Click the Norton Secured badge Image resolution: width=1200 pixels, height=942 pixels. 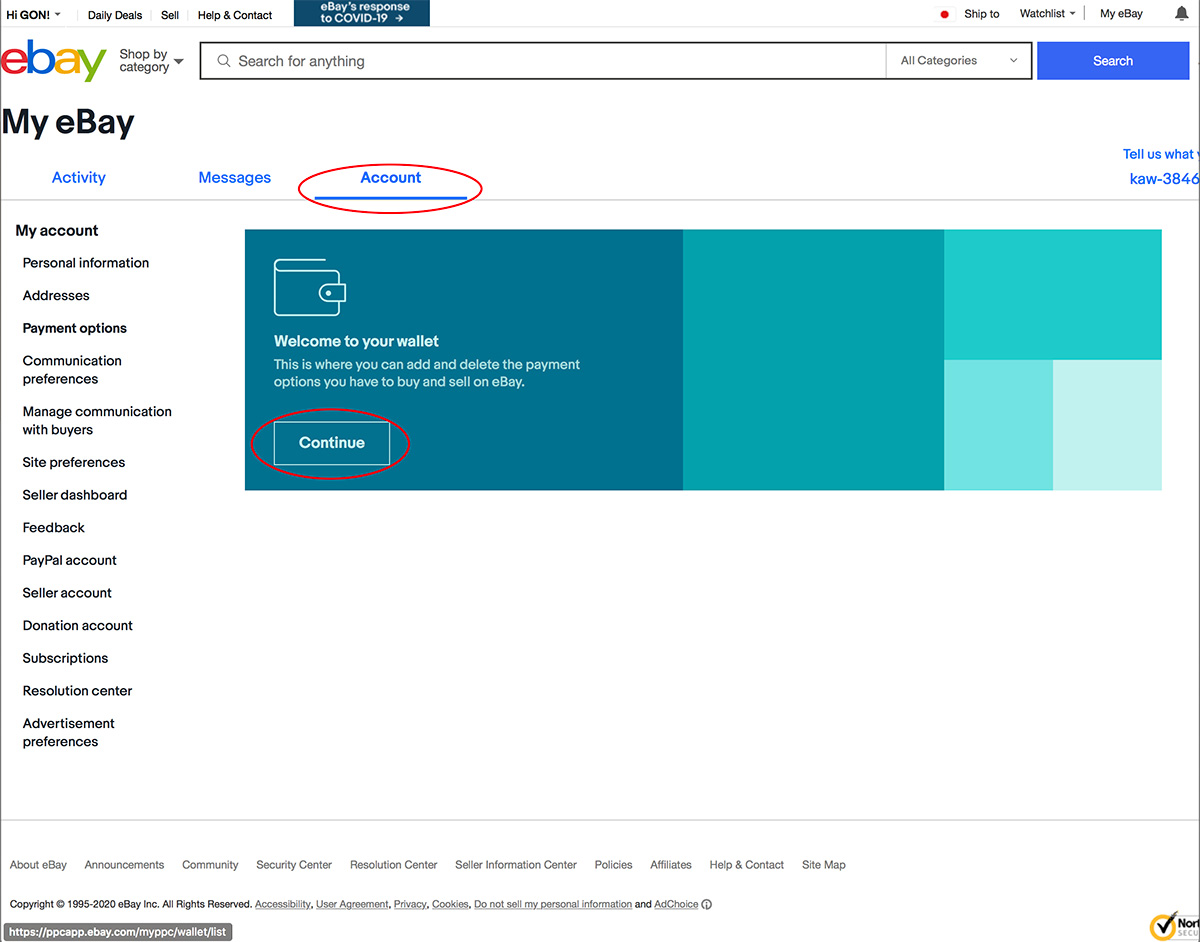click(1172, 924)
